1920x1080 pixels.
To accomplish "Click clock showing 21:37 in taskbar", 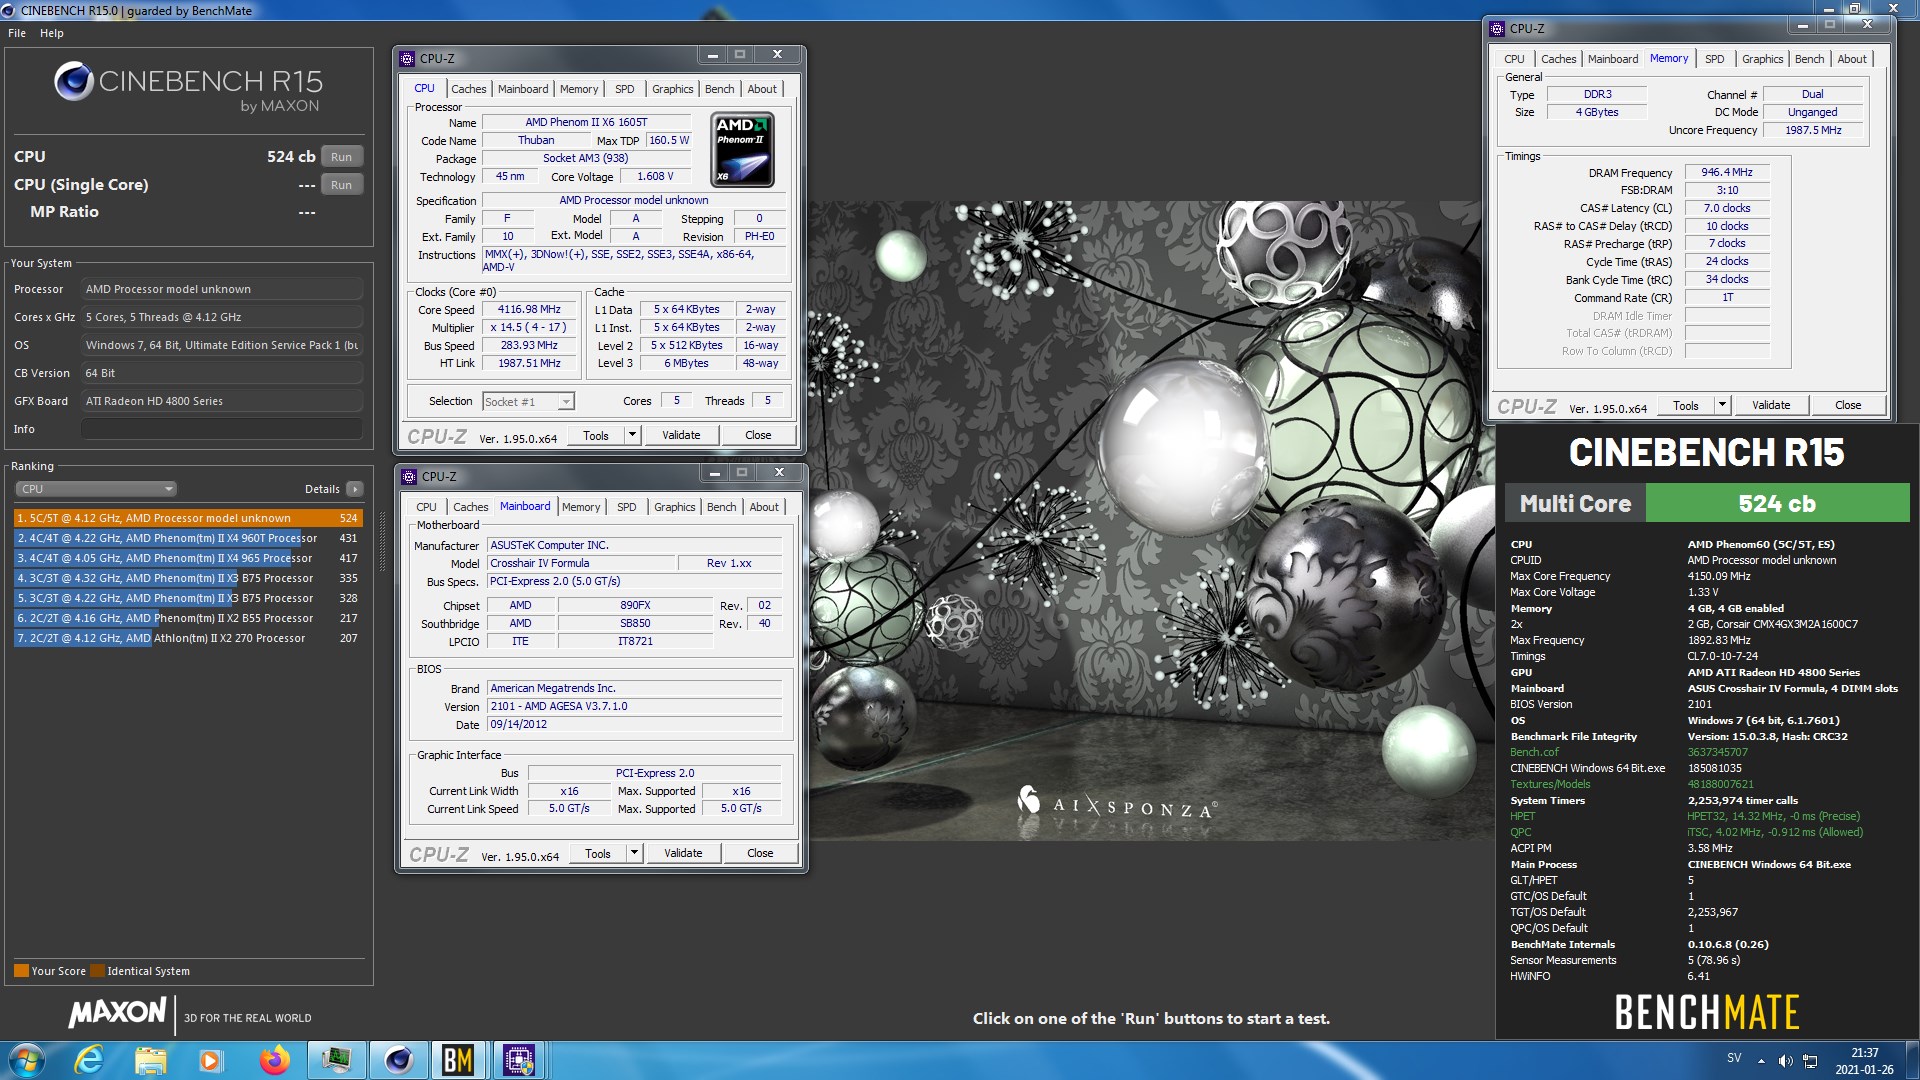I will [1864, 1053].
